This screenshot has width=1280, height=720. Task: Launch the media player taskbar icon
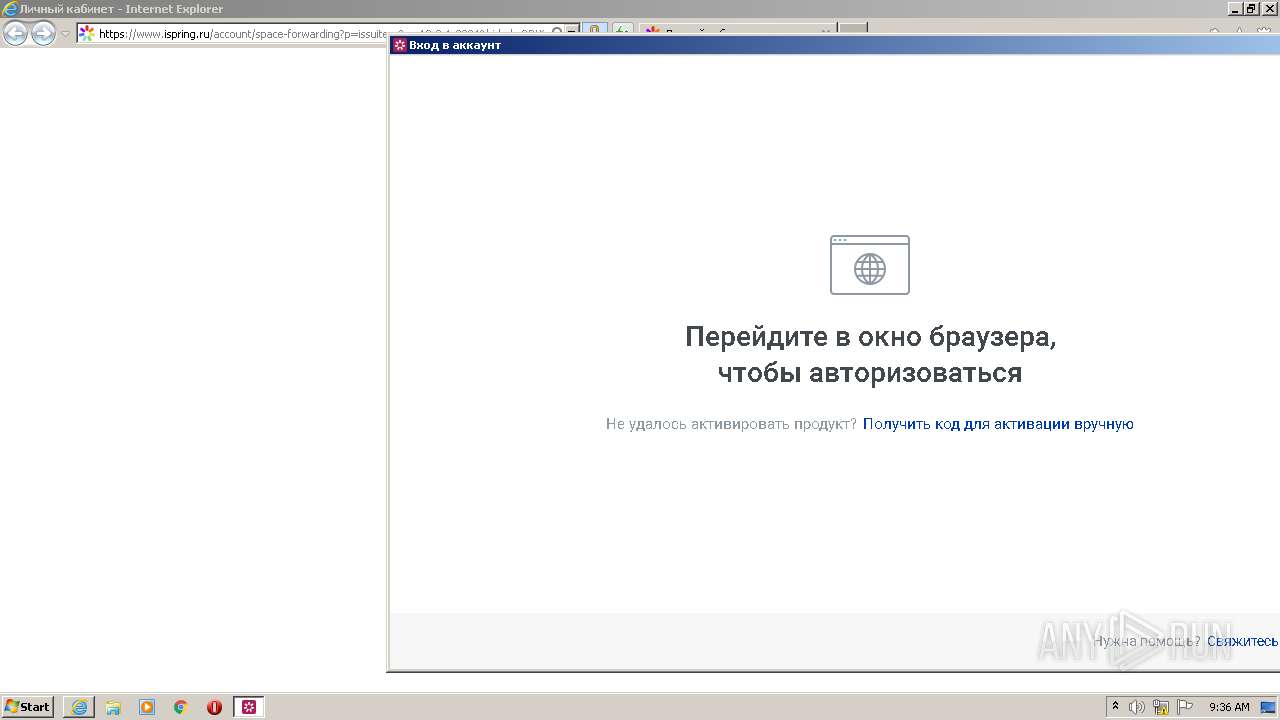[x=147, y=707]
